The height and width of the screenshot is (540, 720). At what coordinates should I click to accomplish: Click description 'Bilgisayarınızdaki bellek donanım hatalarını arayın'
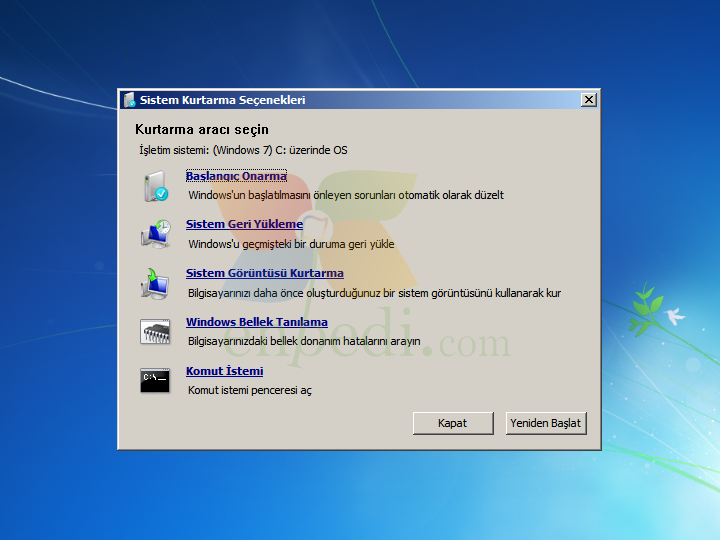pos(304,341)
